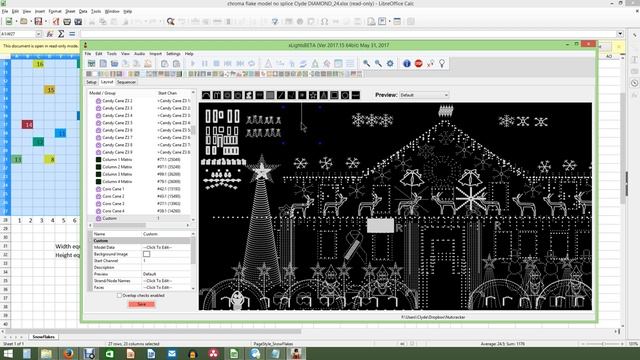Screen dimensions: 640x360
Task: Click the yellow cell labeled 16 in Calc
Action: [x=39, y=64]
